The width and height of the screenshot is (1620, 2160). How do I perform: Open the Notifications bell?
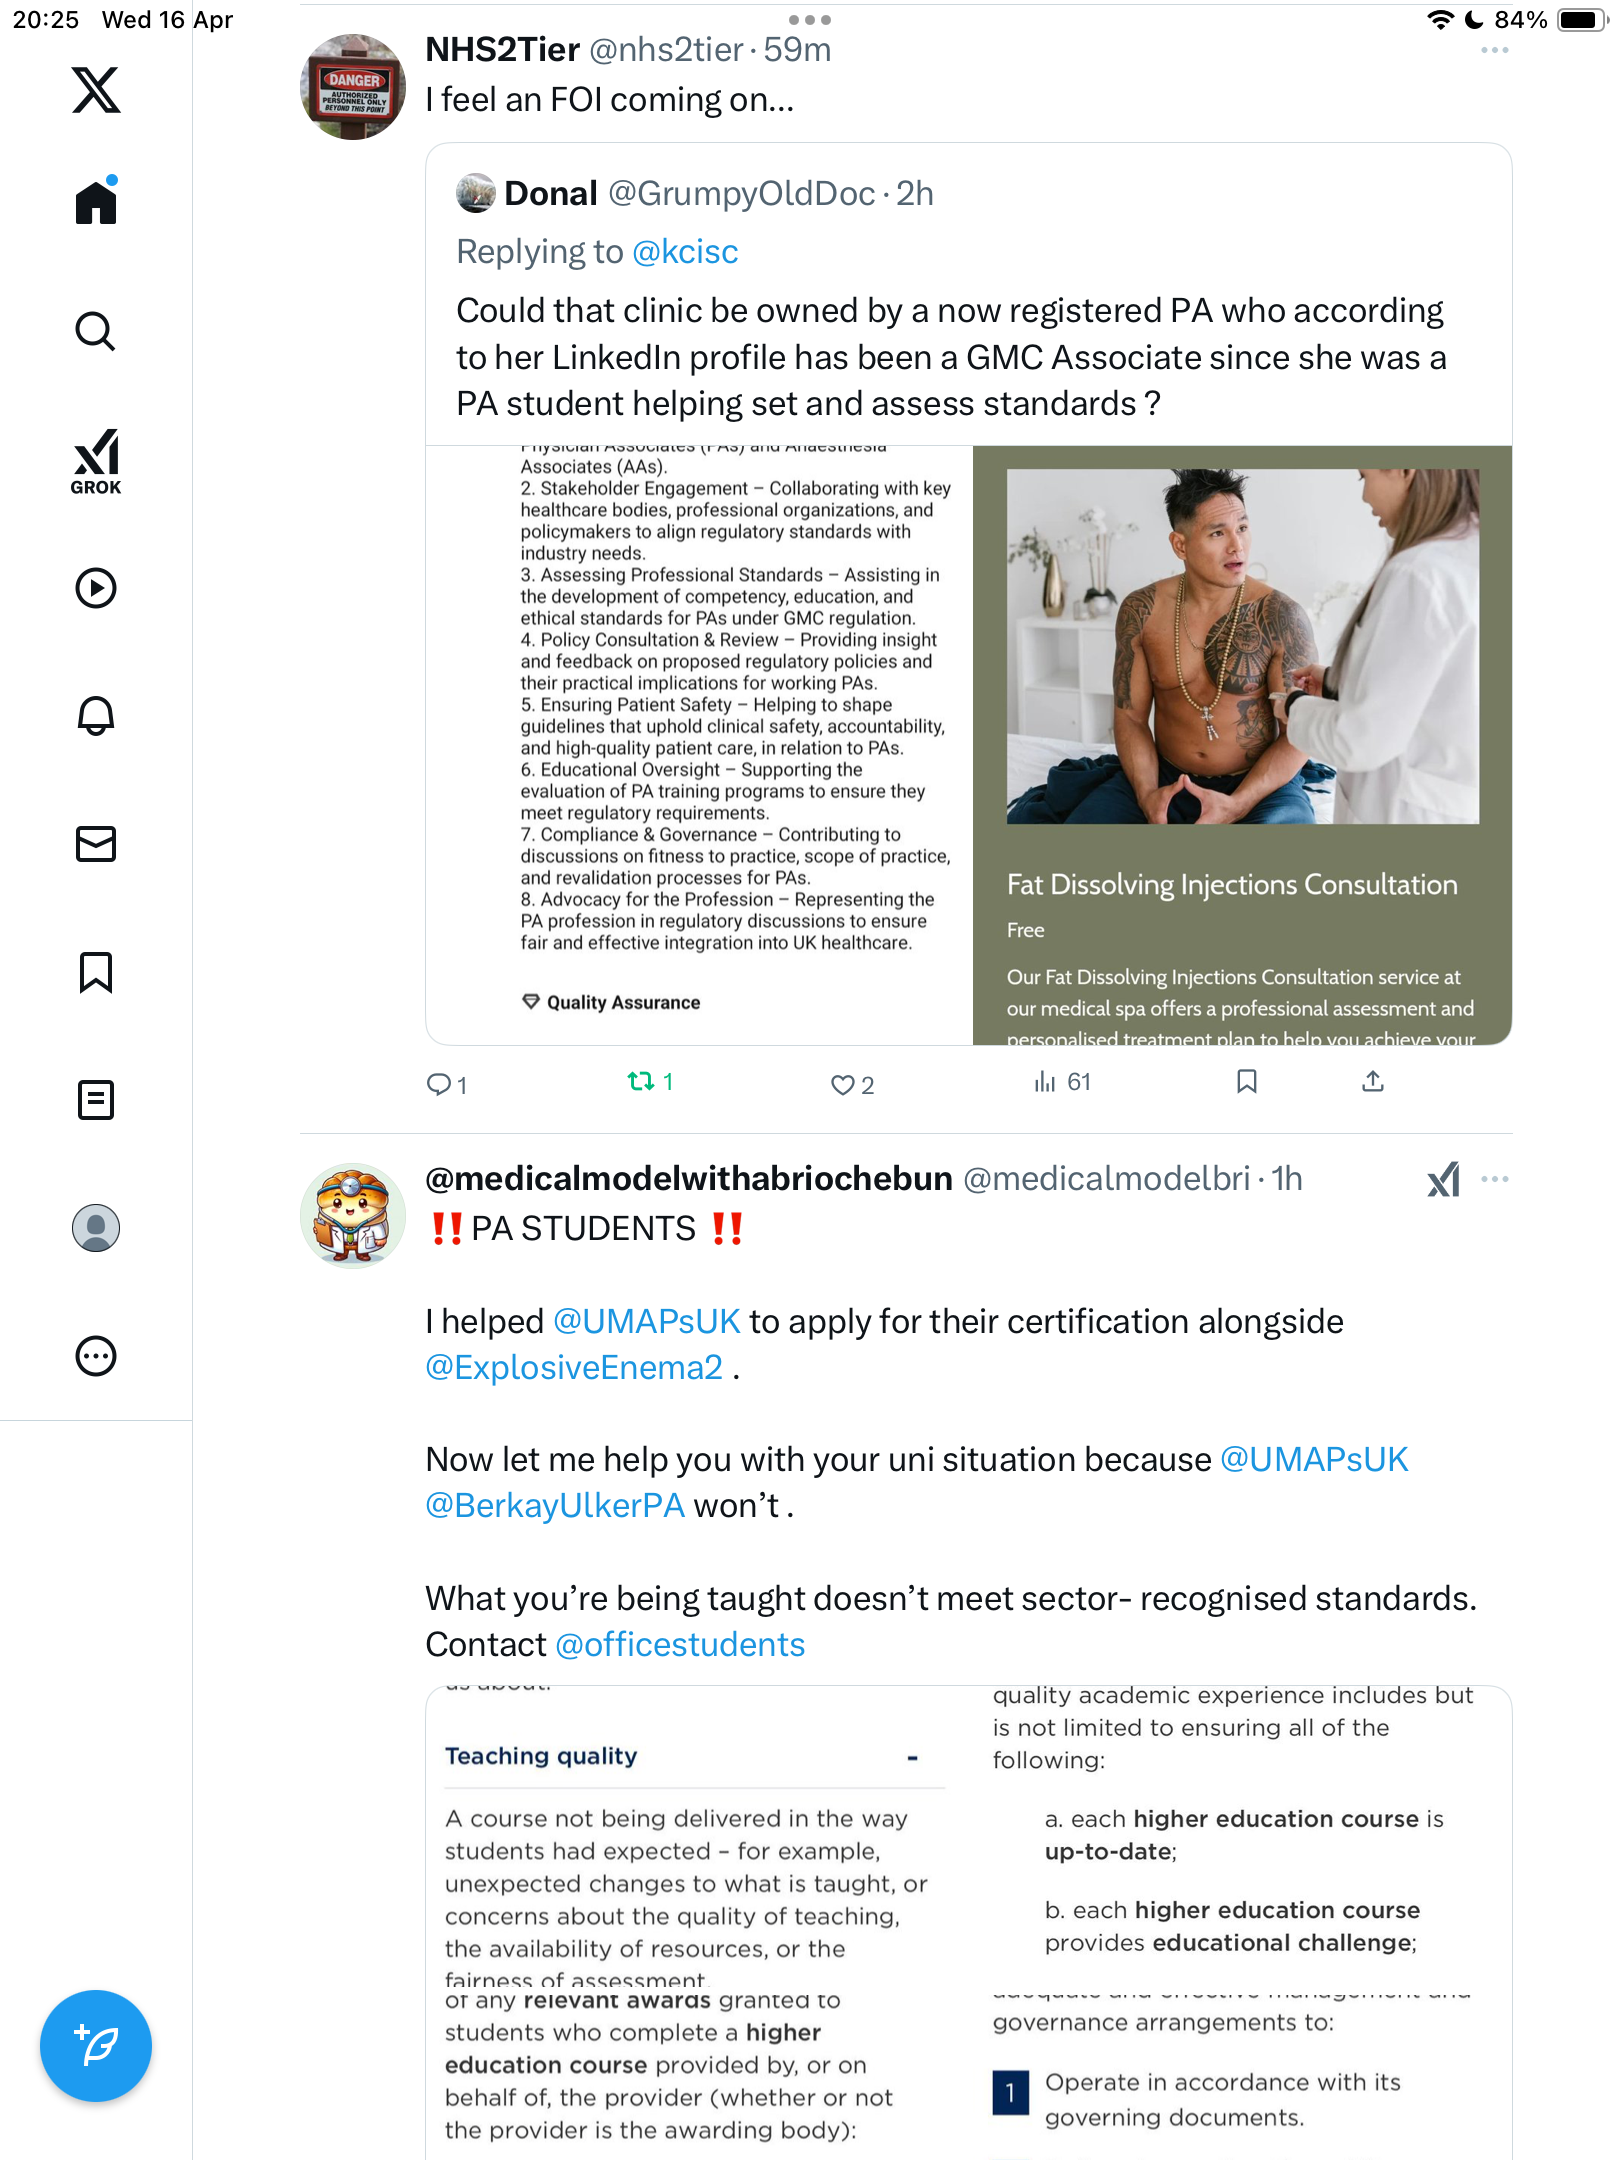(96, 716)
